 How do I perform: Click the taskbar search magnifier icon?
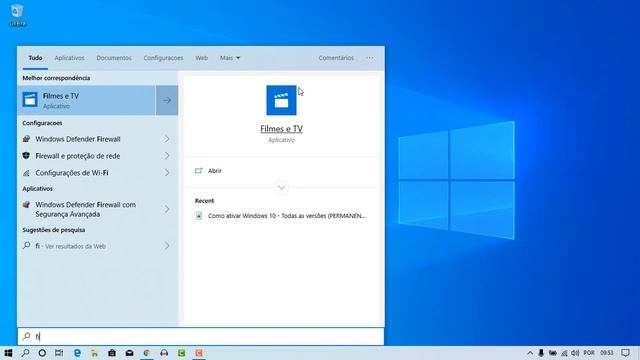point(25,353)
